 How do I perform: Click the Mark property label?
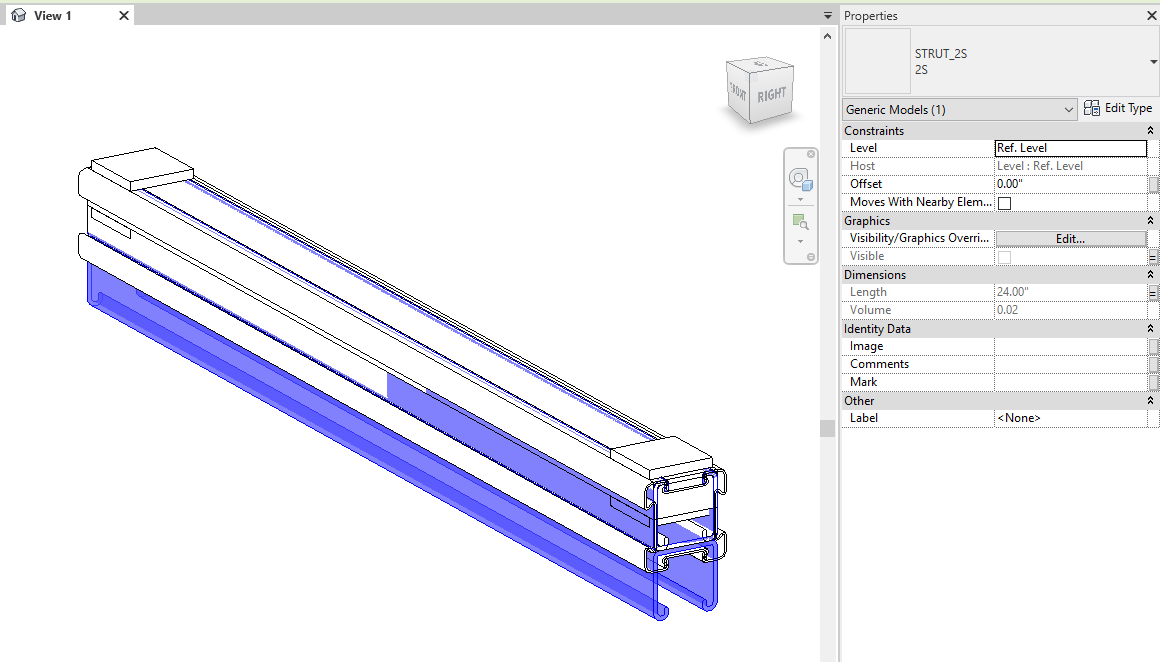click(863, 382)
